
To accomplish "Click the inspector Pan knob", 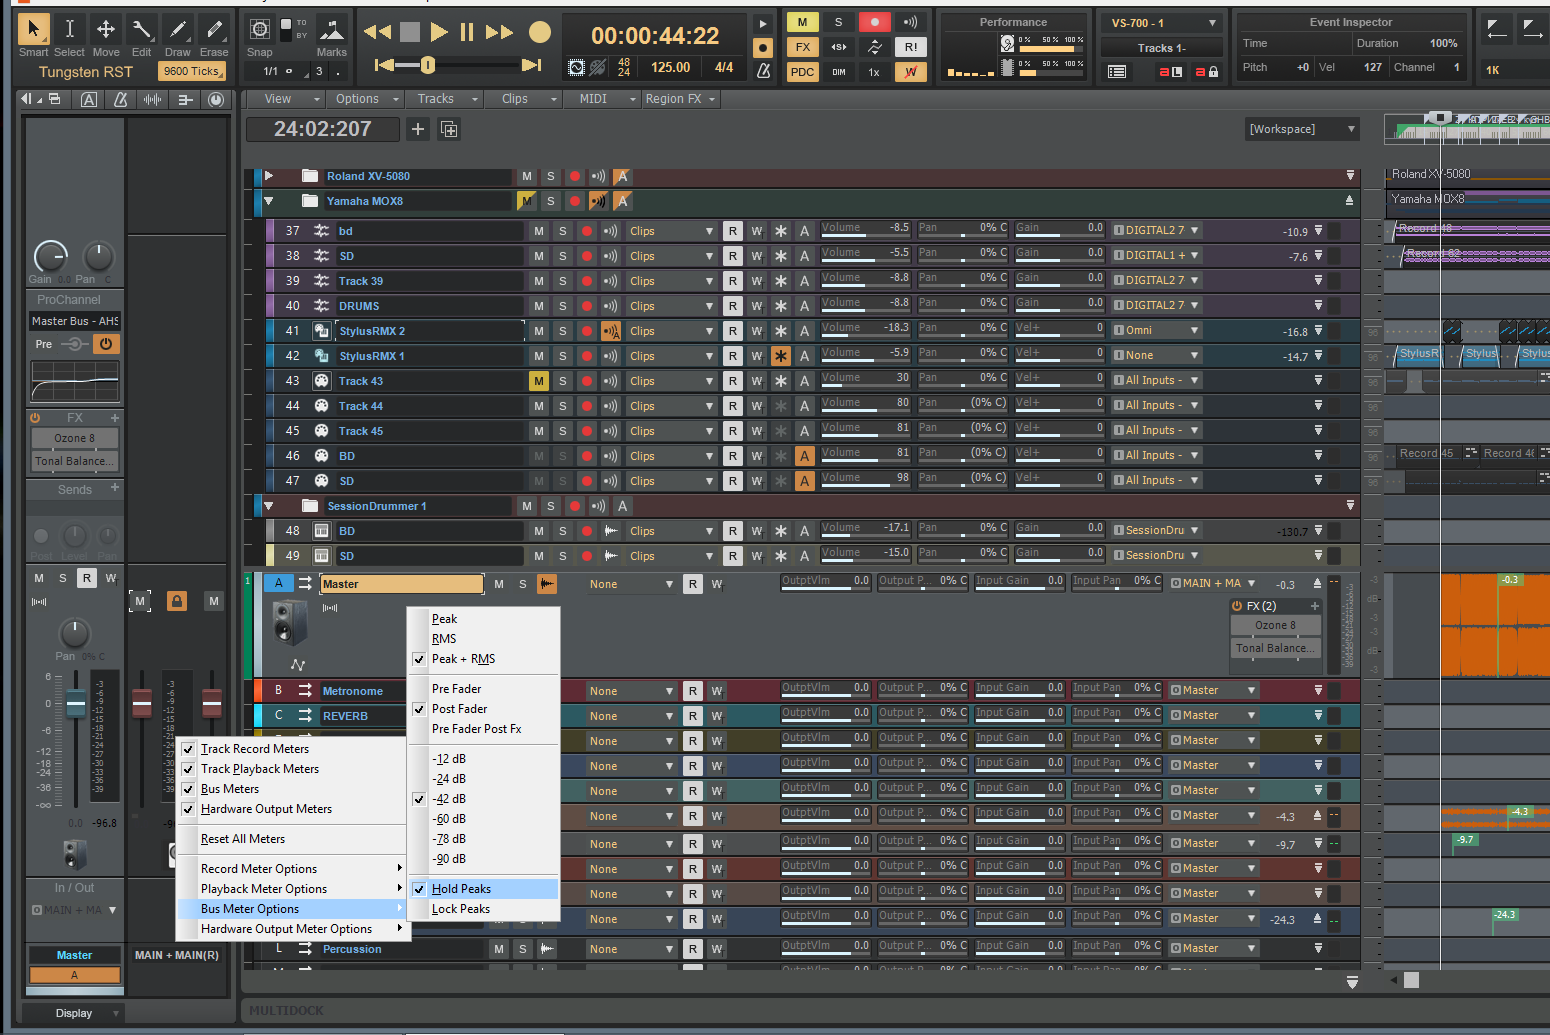I will point(74,633).
